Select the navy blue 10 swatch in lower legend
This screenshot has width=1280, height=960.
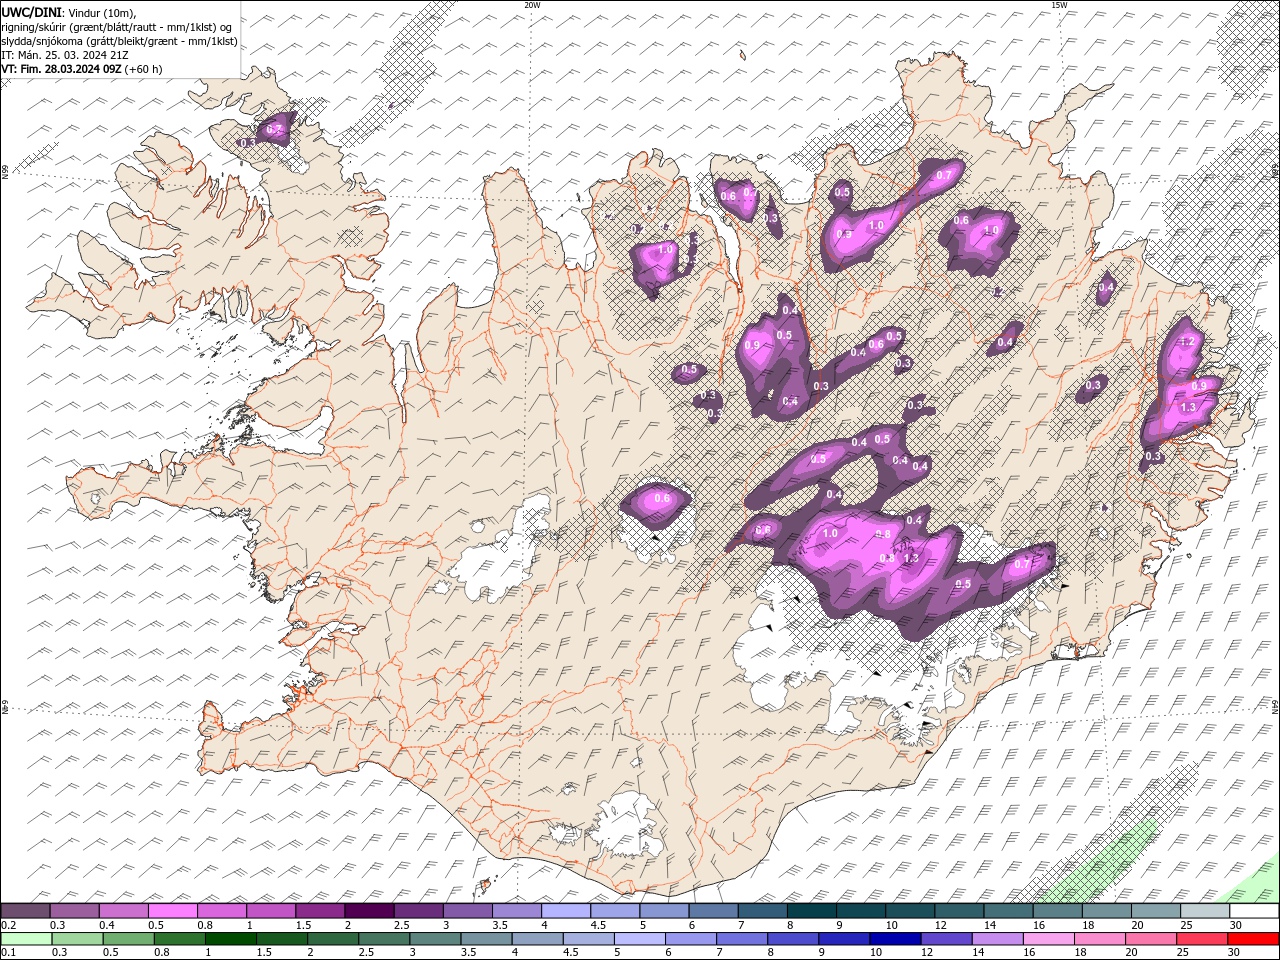pos(894,938)
